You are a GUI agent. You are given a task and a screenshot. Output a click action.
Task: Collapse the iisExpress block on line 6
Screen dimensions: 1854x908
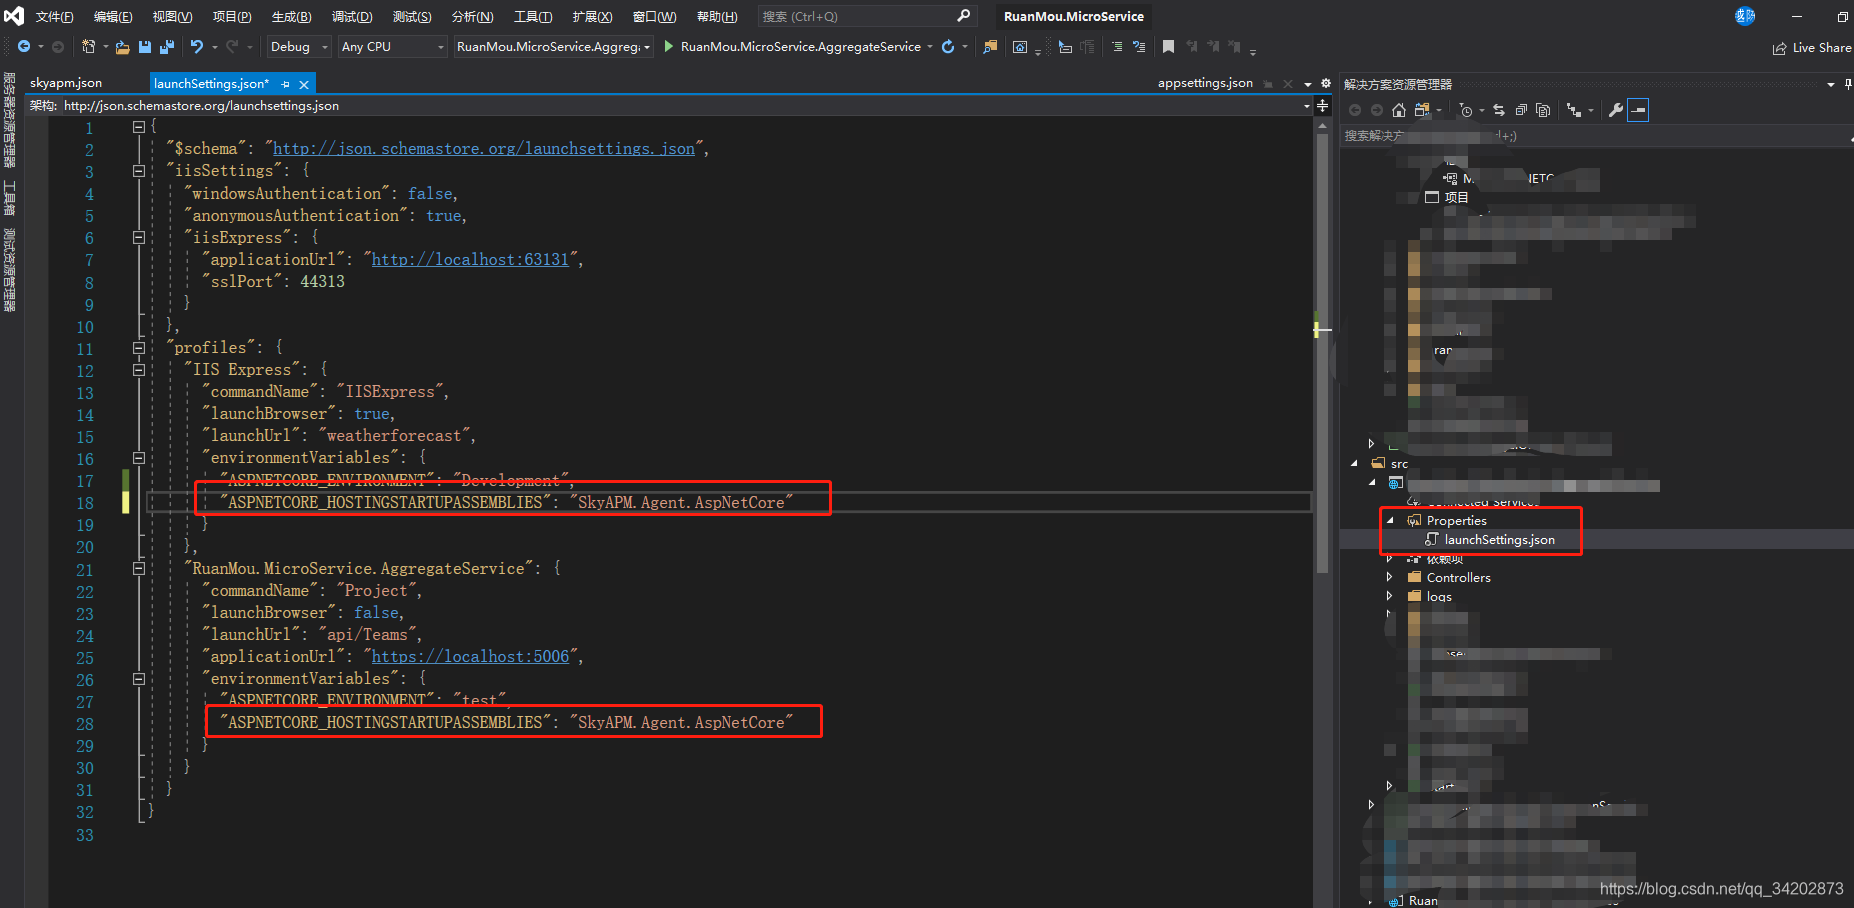[139, 237]
